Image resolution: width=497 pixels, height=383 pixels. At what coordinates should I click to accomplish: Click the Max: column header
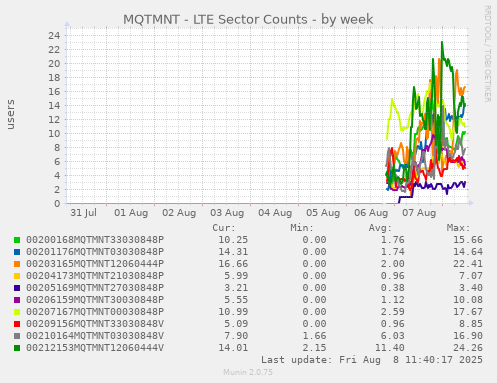458,228
